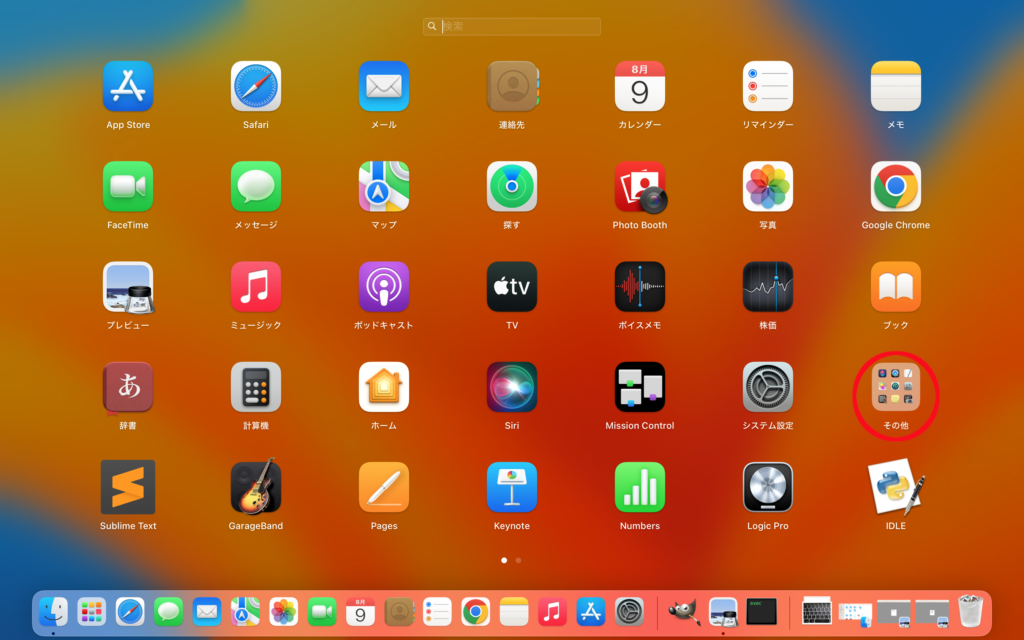Viewport: 1024px width, 640px height.
Task: Open メッセージ in the Launchpad grid
Action: [x=256, y=187]
